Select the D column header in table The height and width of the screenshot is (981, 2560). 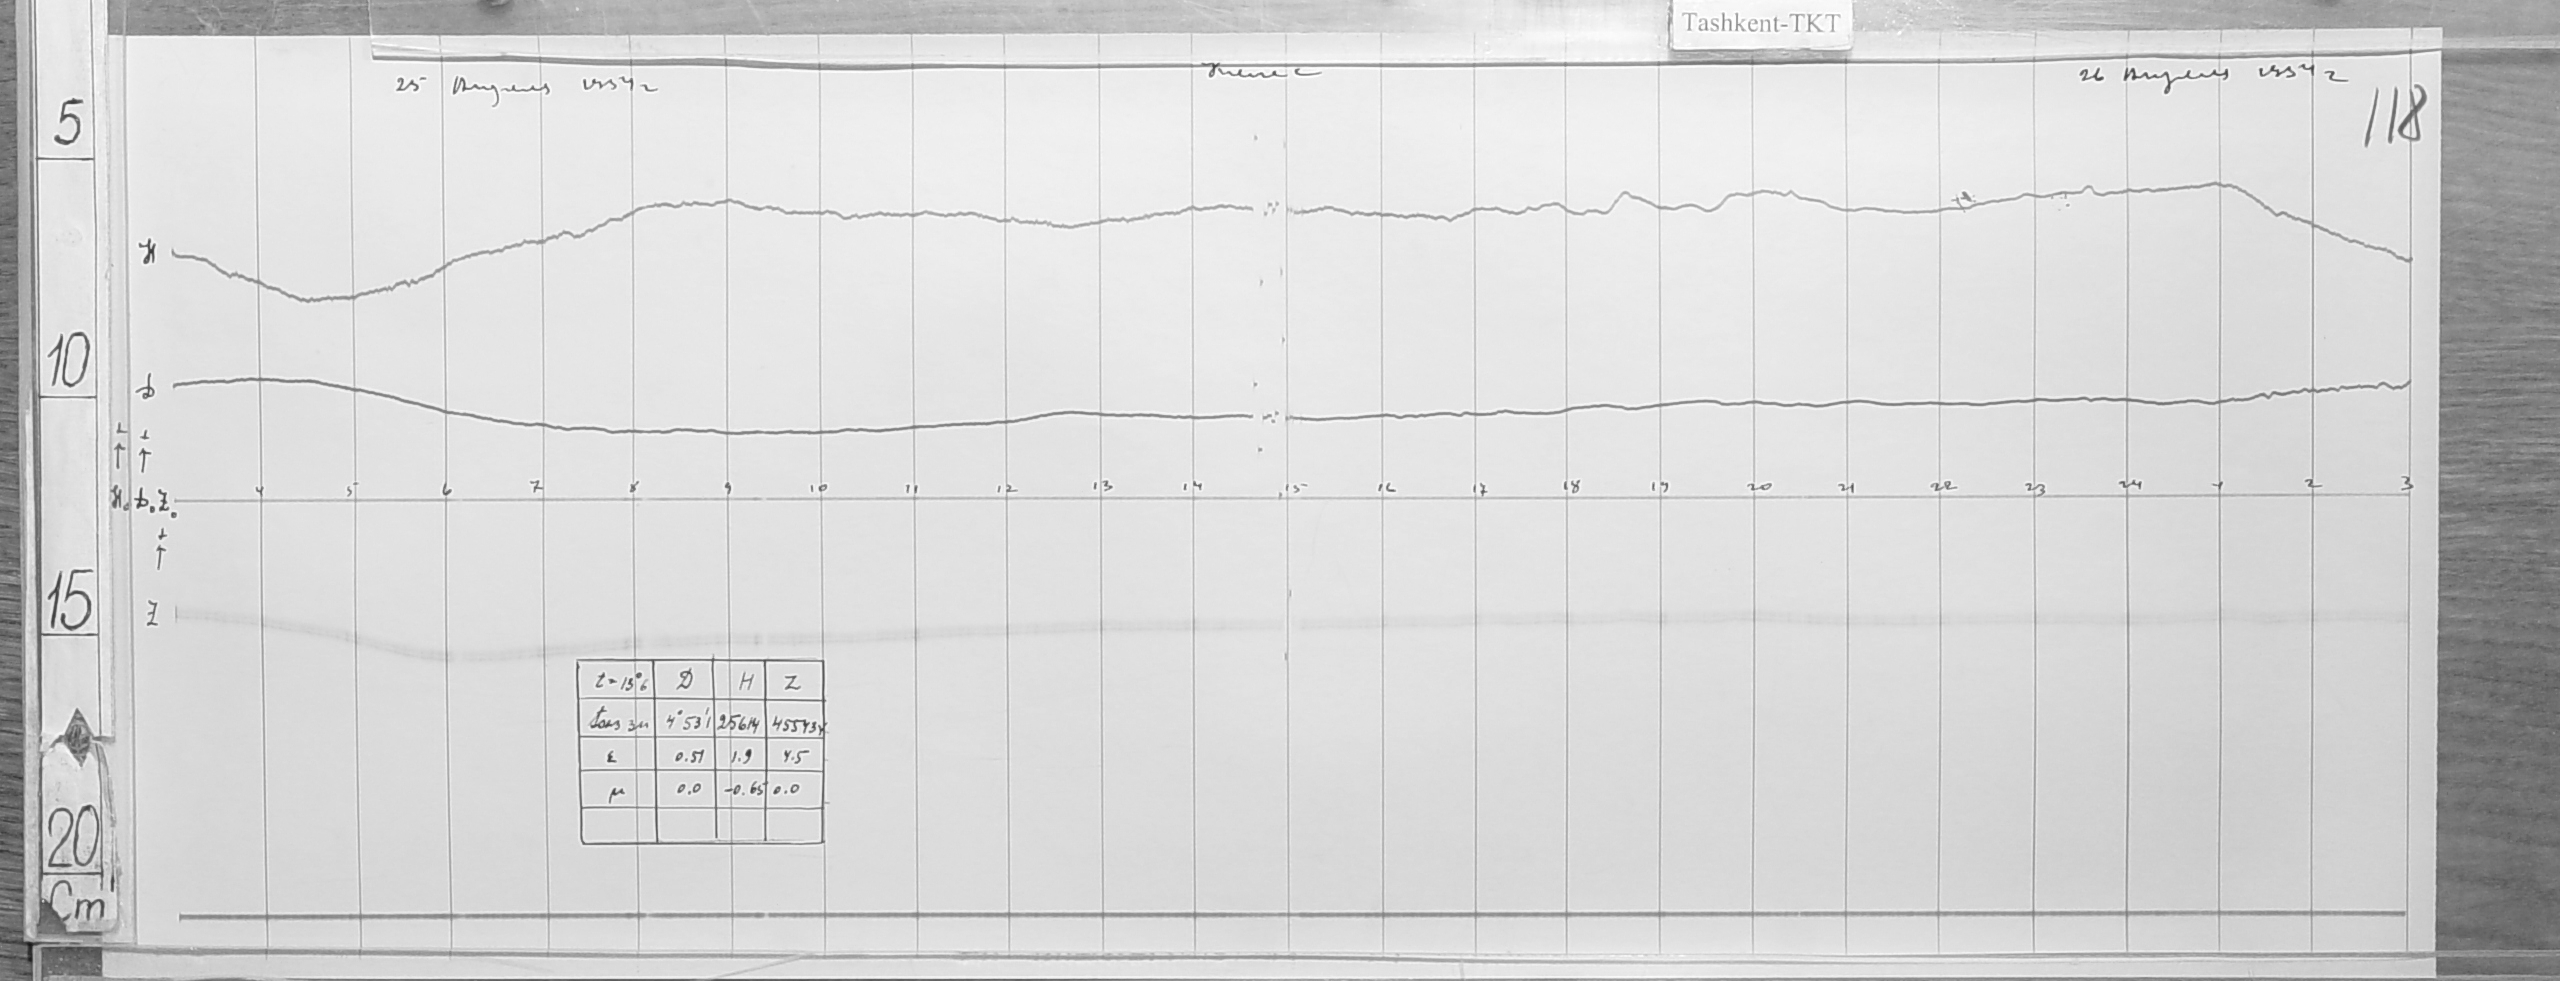pos(686,681)
